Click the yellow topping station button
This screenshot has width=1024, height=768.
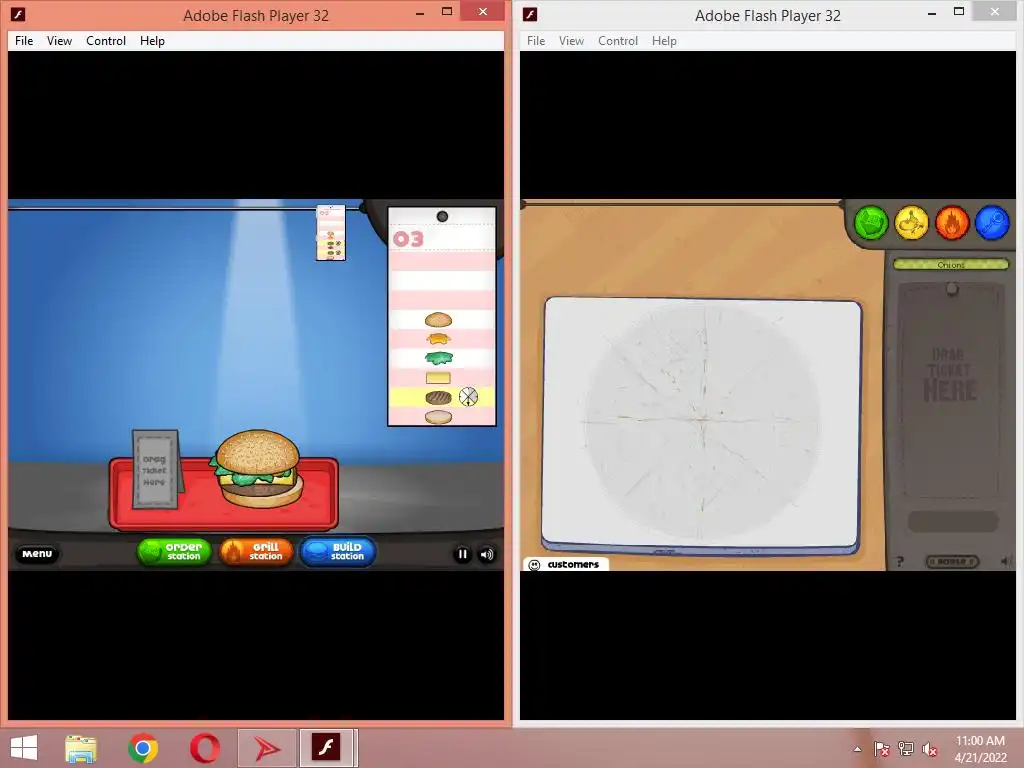[x=912, y=223]
